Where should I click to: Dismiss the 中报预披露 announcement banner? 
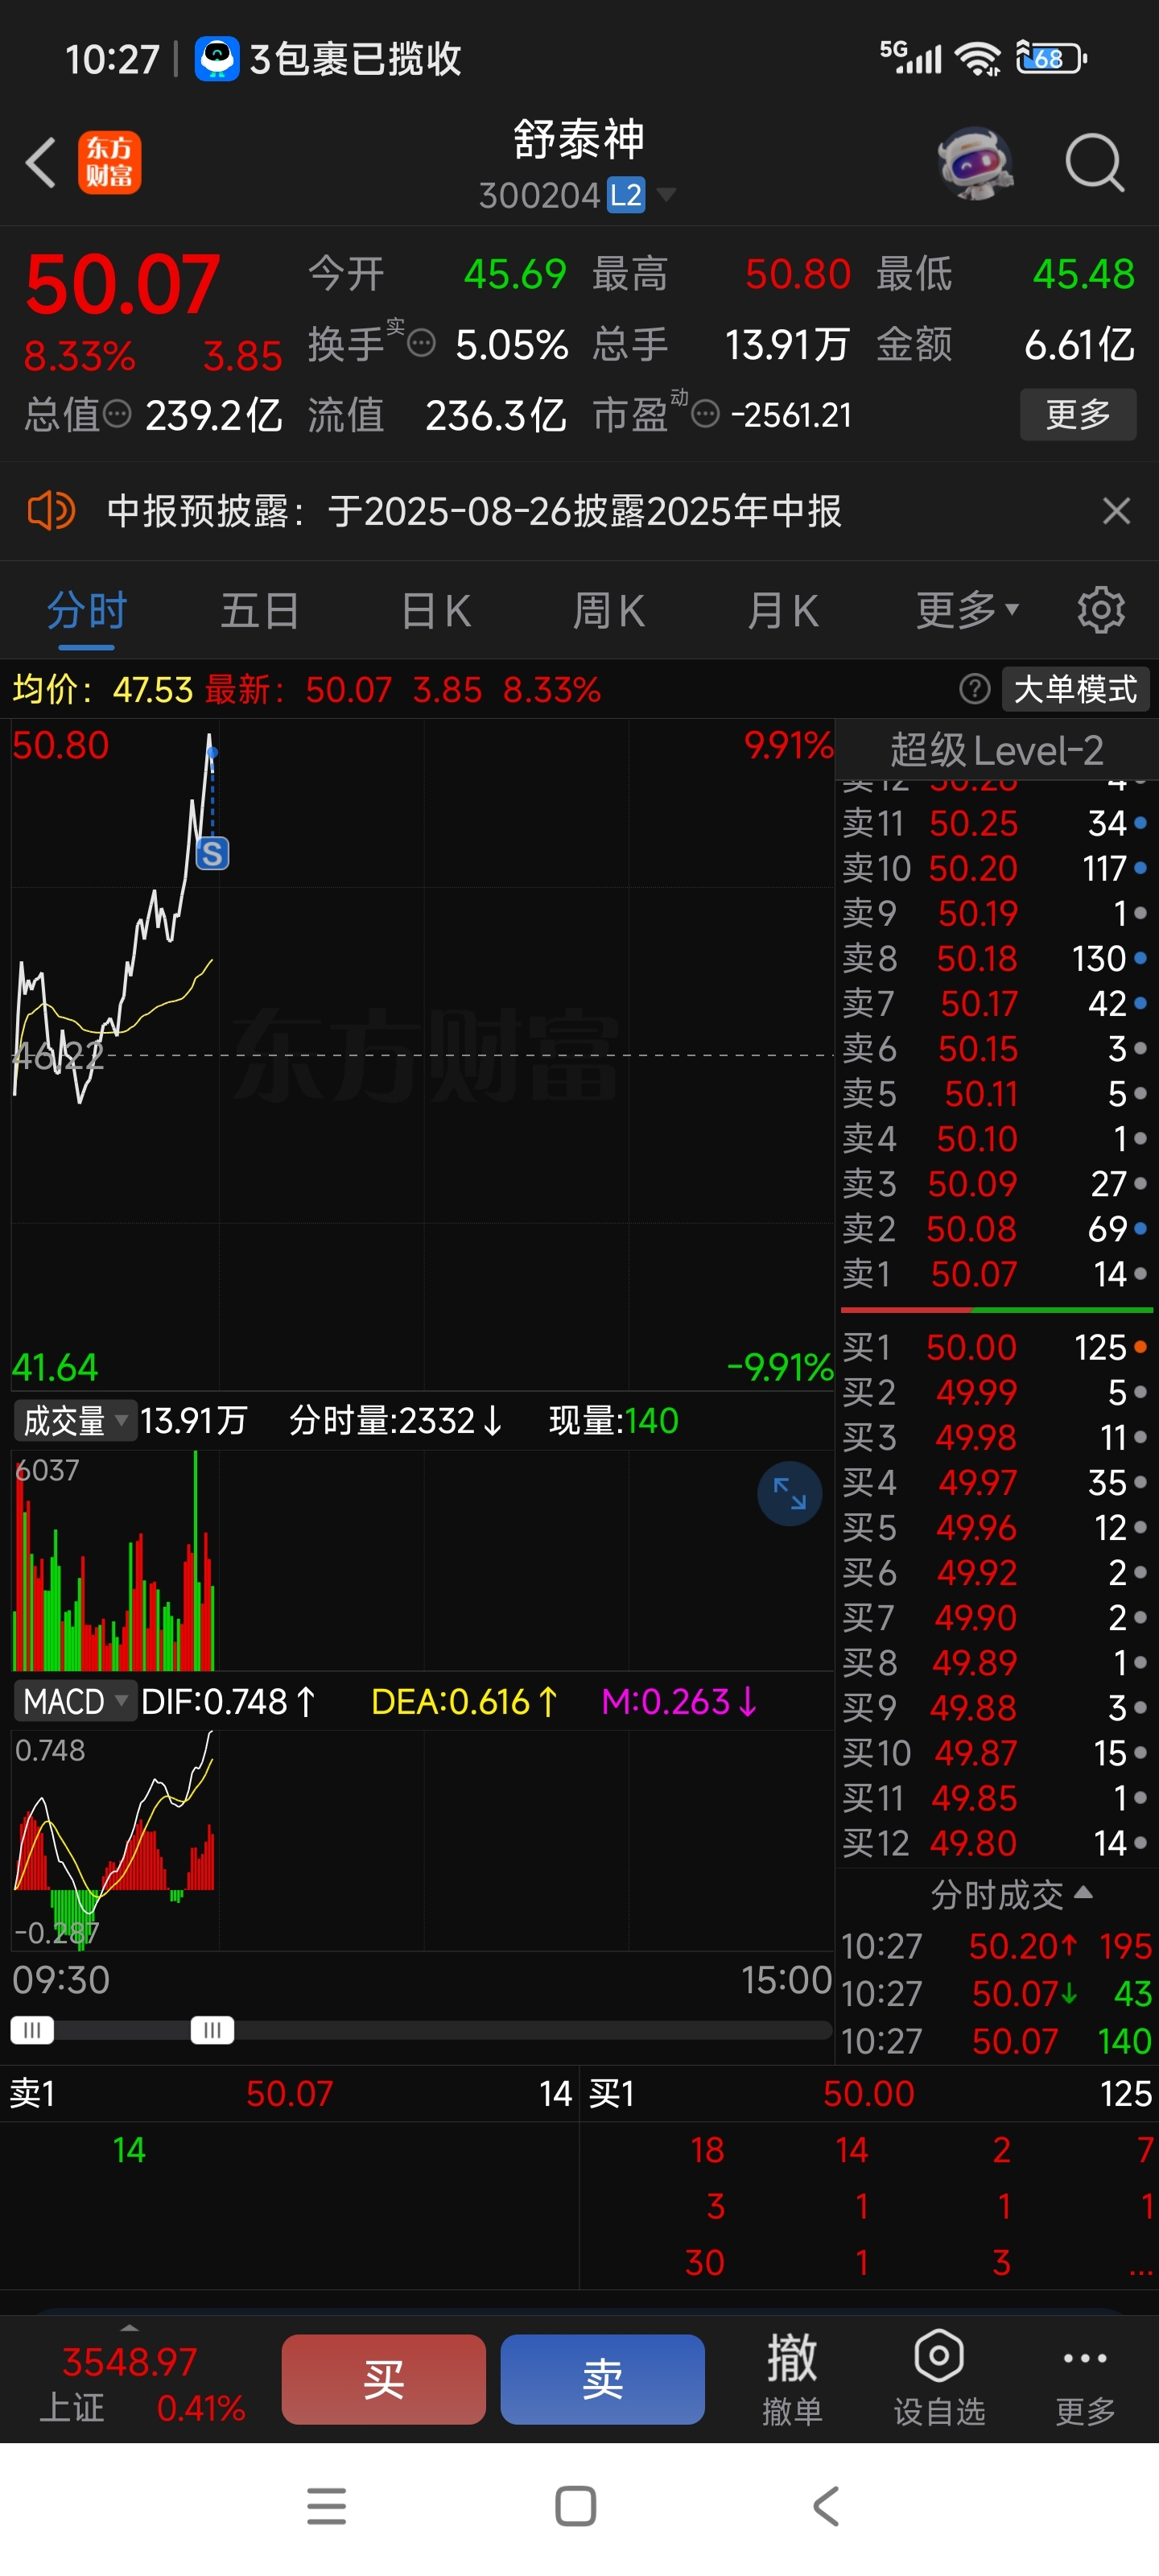coord(1116,511)
